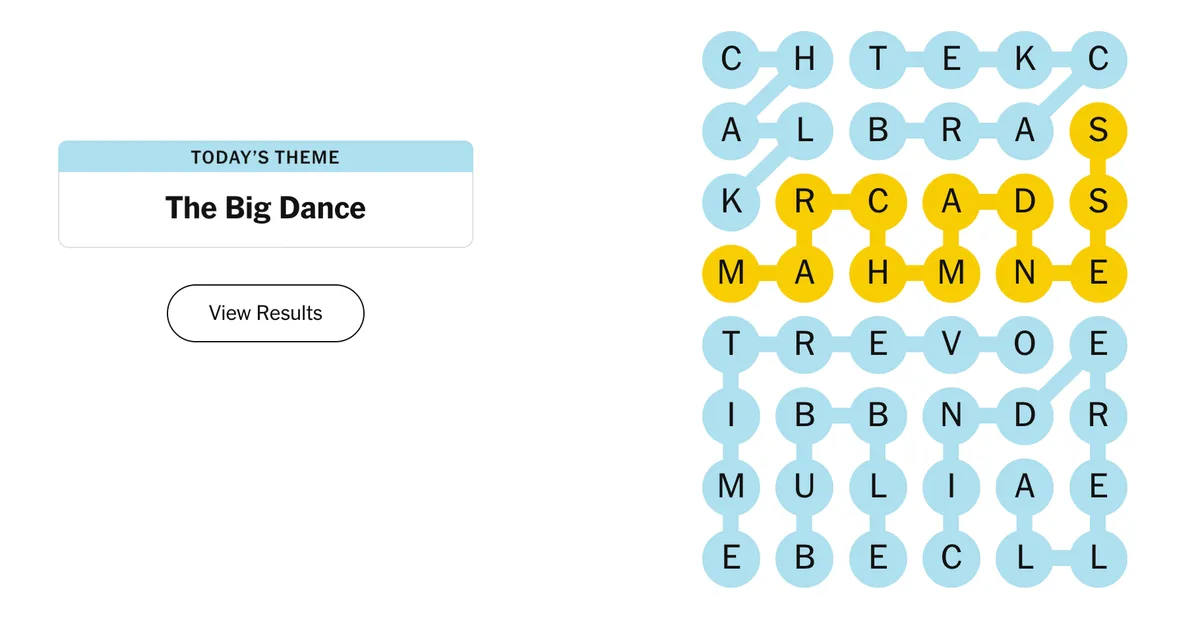Select the yellow letter N tile
Screen dimensions: 1200x626
1024,273
